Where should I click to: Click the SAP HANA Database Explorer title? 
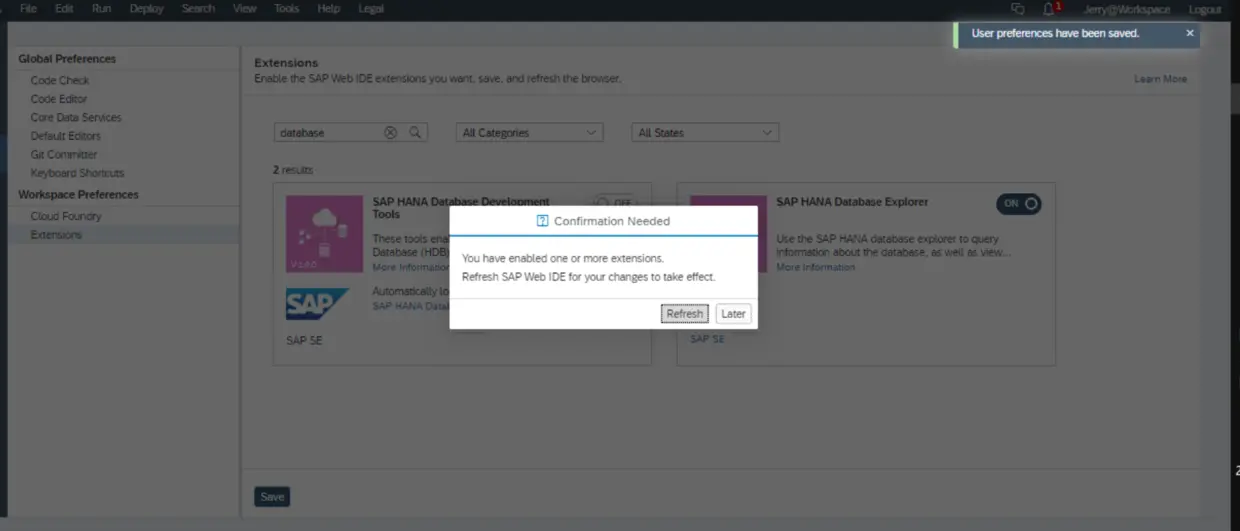coord(852,202)
